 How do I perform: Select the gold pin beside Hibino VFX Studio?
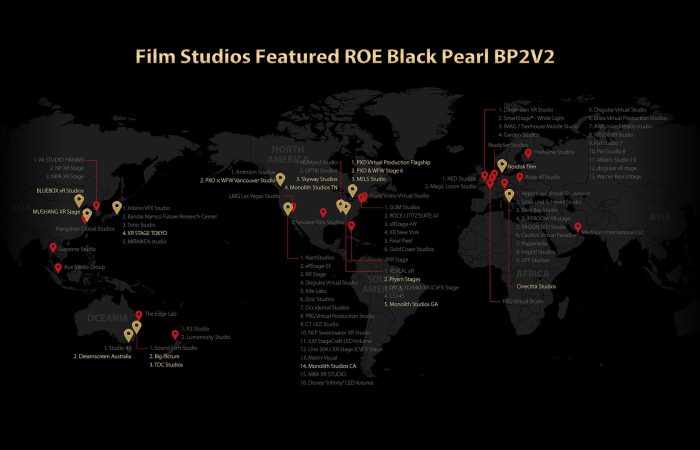point(117,207)
